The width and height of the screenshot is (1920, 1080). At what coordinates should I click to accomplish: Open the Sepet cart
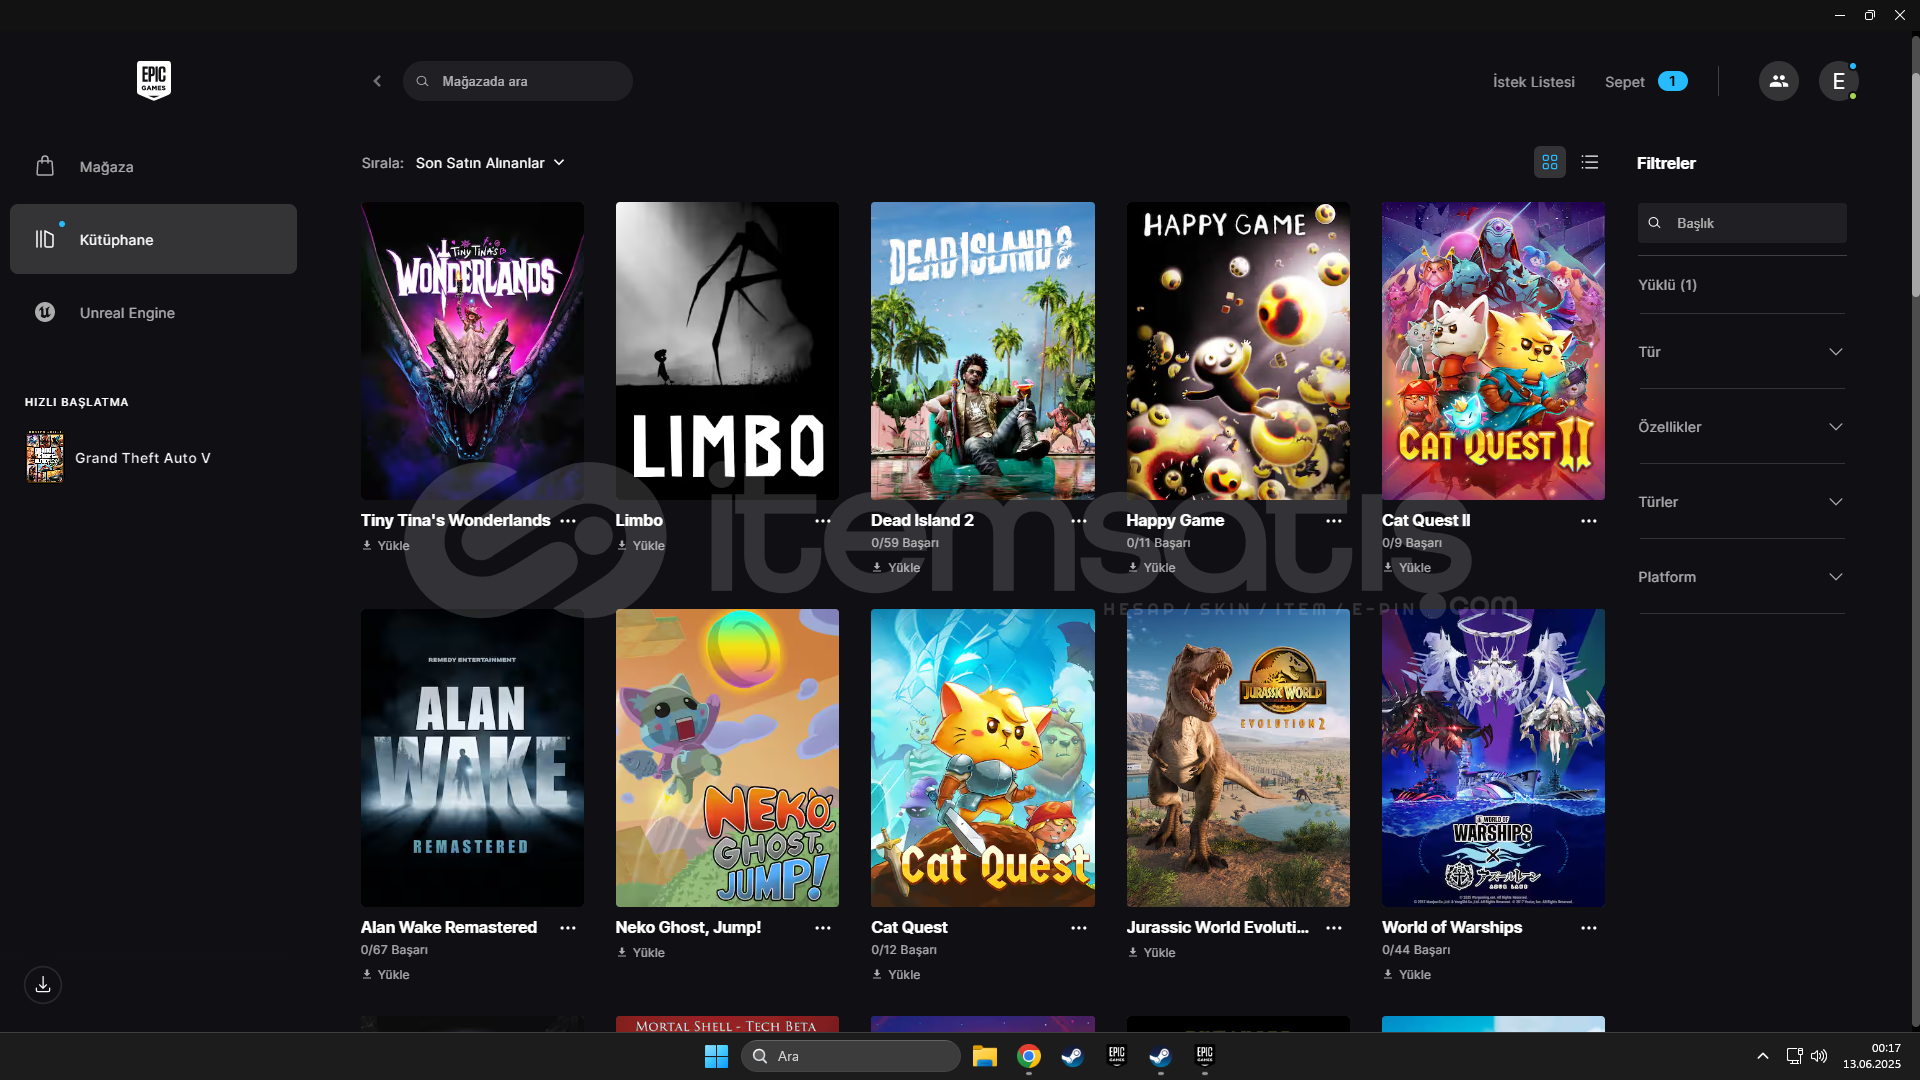1645,82
